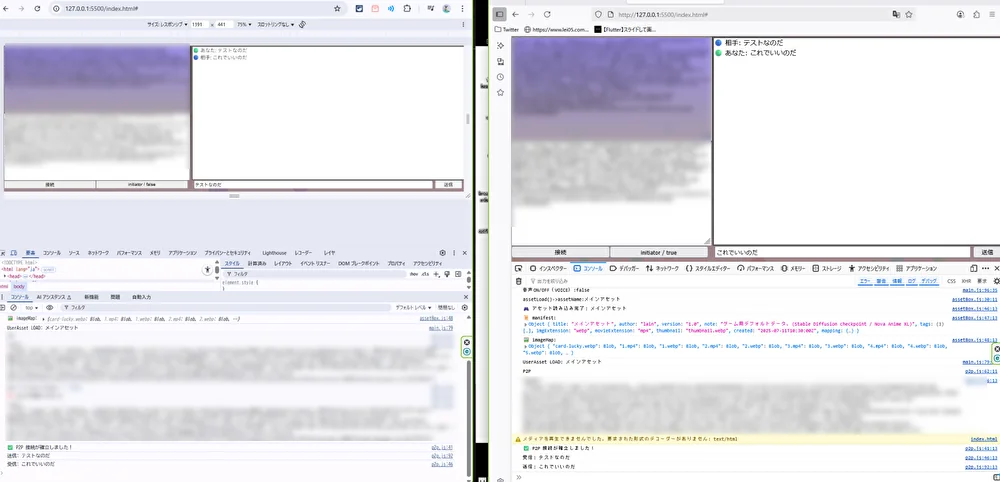This screenshot has width=1000, height=482.
Task: Toggle device toolbar icon in Chrome DevTools
Action: pyautogui.click(x=13, y=253)
